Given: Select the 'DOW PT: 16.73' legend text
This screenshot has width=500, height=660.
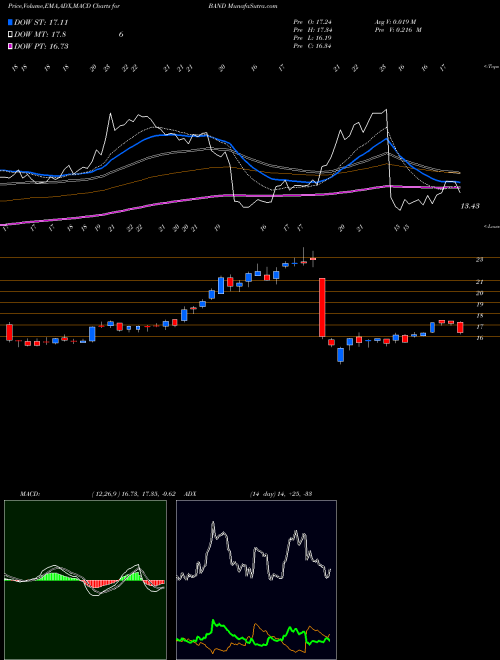Looking at the screenshot, I should [x=41, y=46].
